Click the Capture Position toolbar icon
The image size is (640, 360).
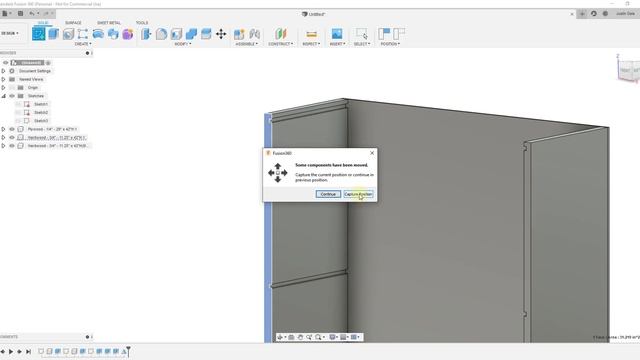(x=384, y=34)
